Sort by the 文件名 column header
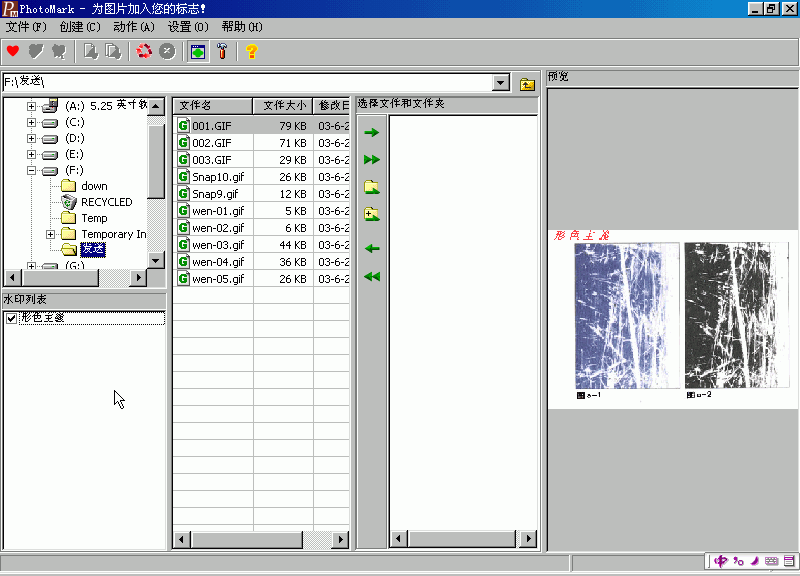 213,106
